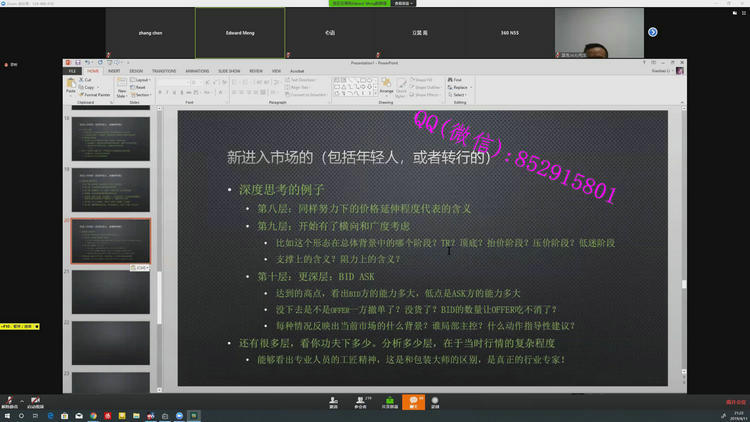Show next participants with the right arrow
750x422 pixels.
coord(653,32)
